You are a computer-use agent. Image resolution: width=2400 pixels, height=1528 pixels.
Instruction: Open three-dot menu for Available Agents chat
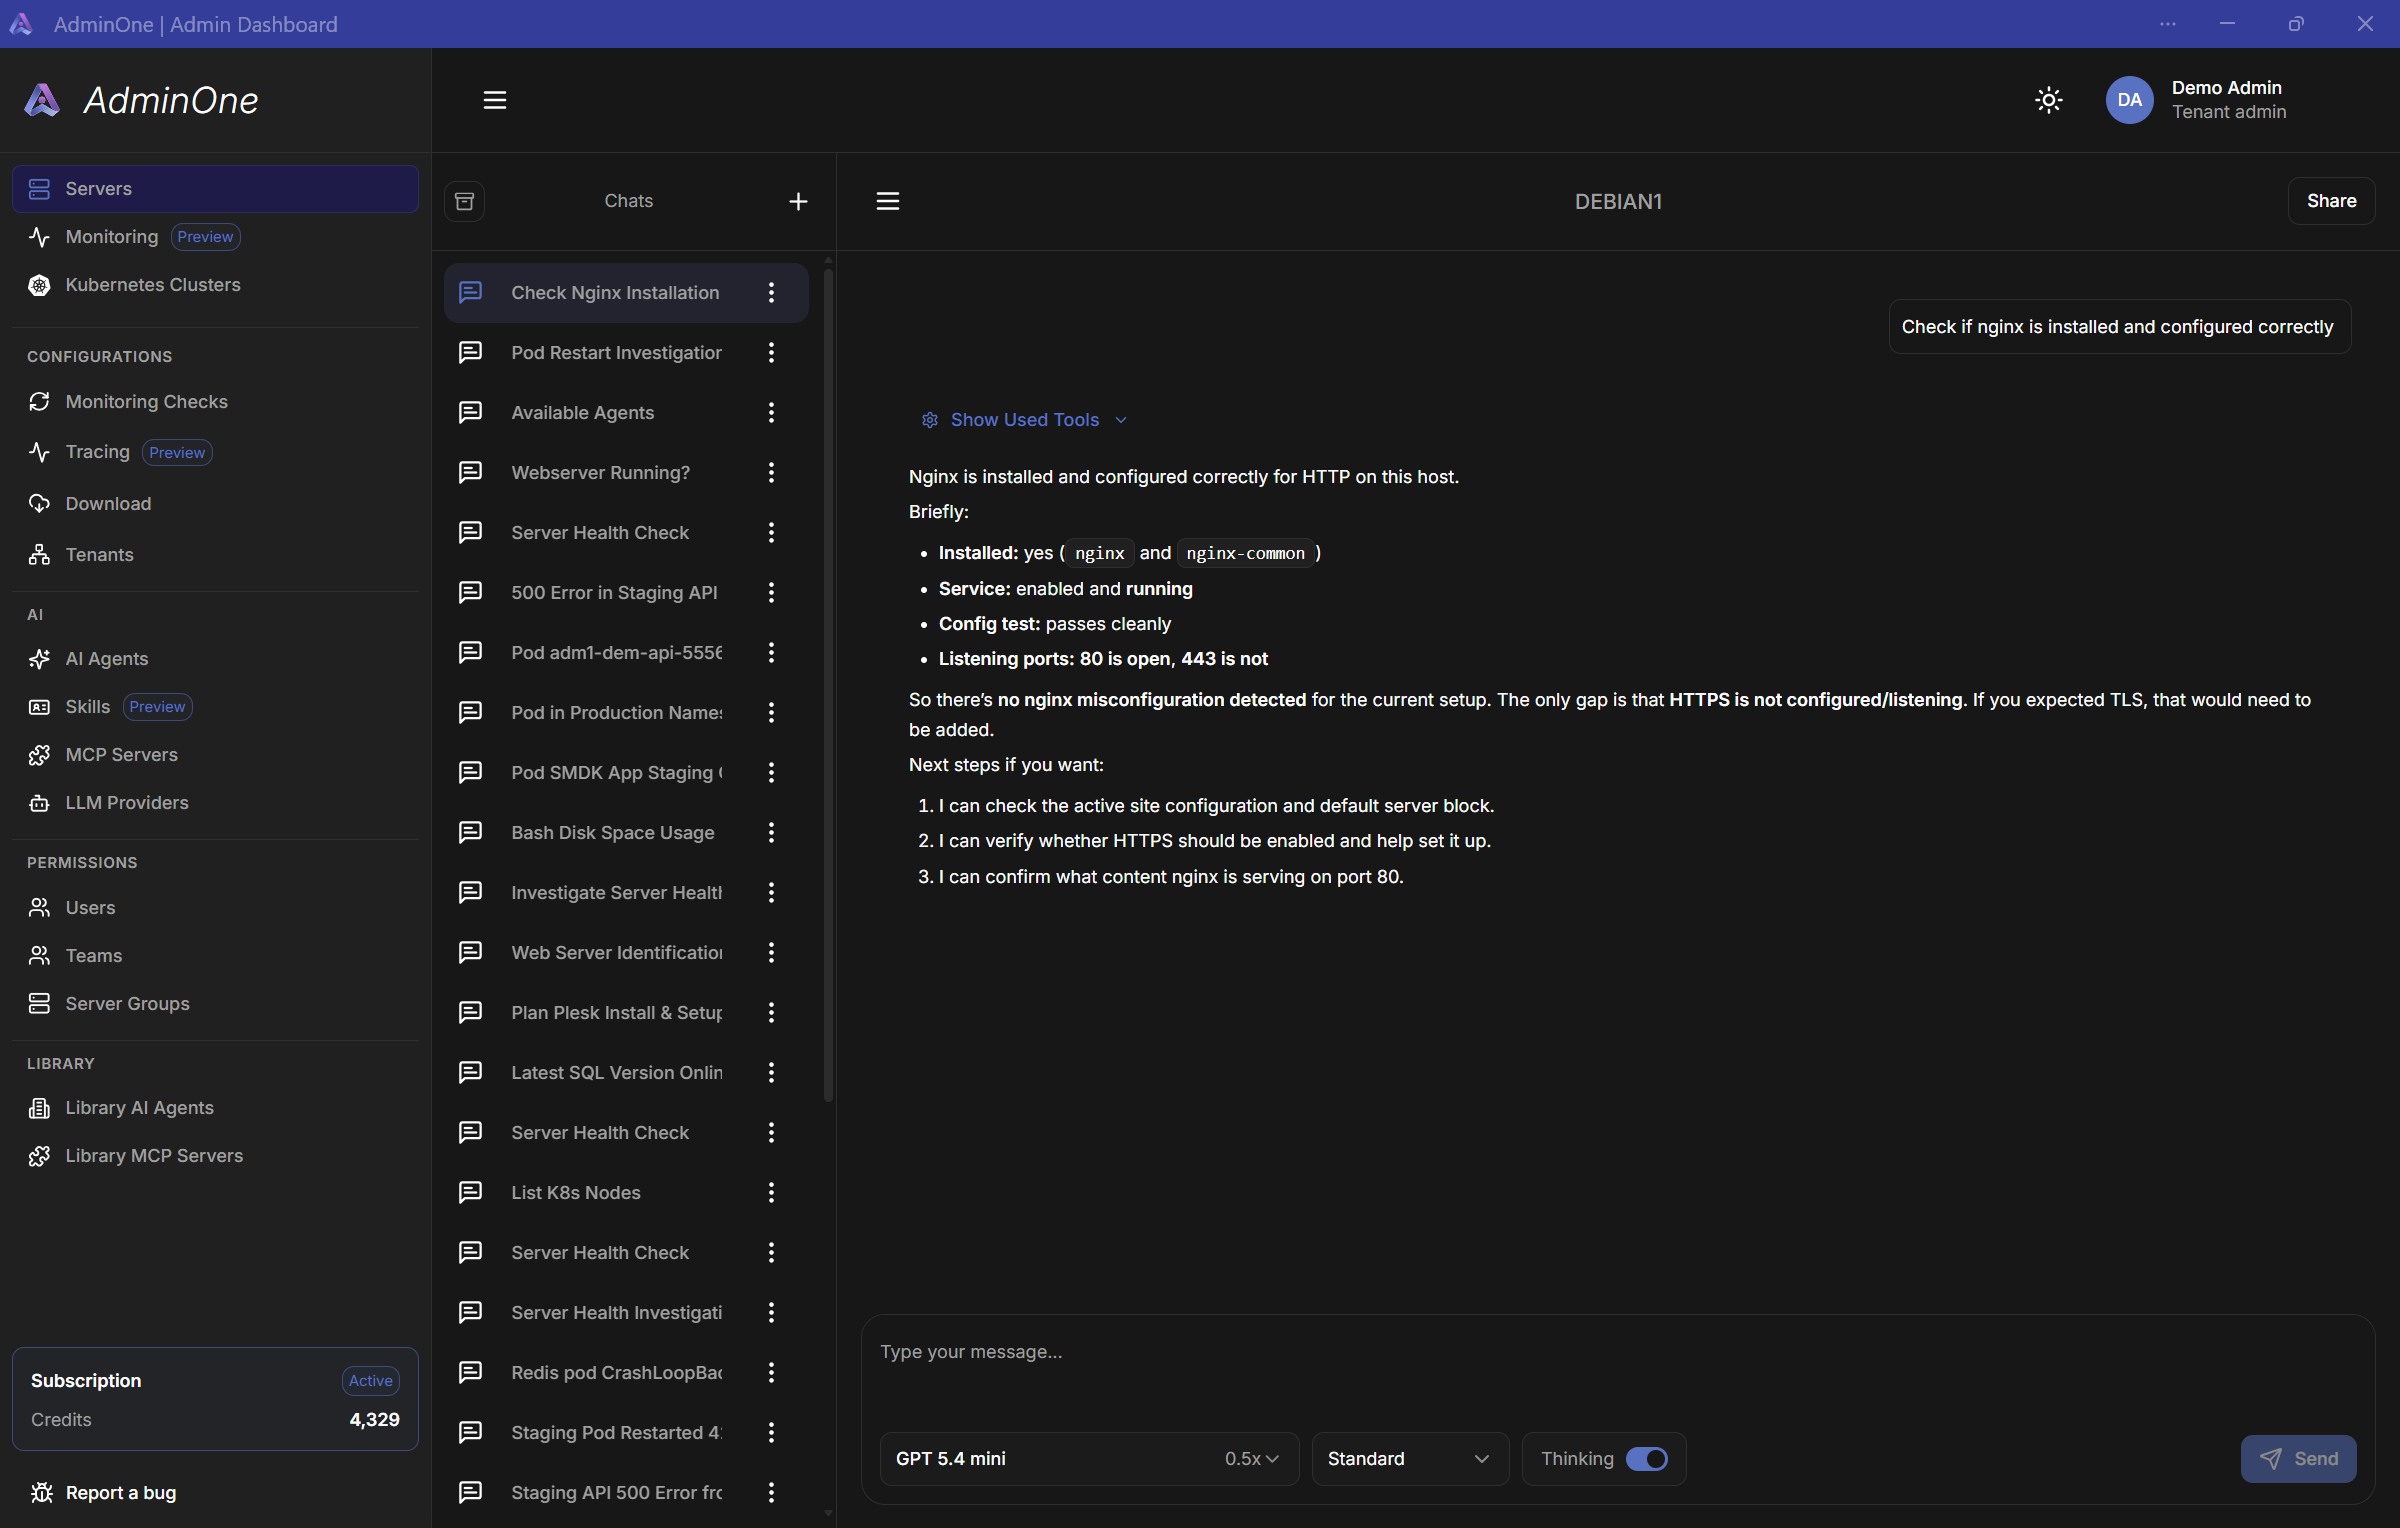[771, 412]
